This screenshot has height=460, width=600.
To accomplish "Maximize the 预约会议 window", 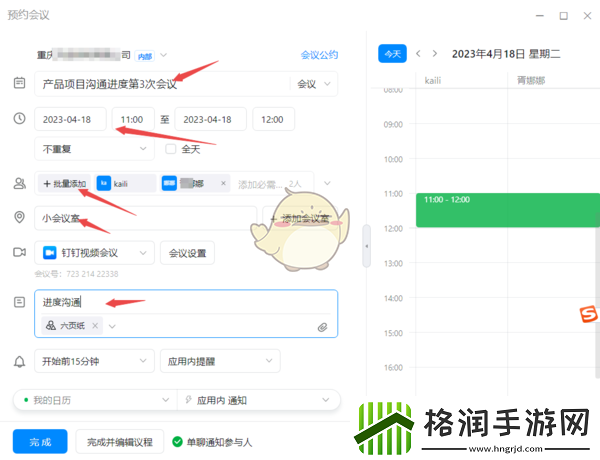I will [563, 16].
